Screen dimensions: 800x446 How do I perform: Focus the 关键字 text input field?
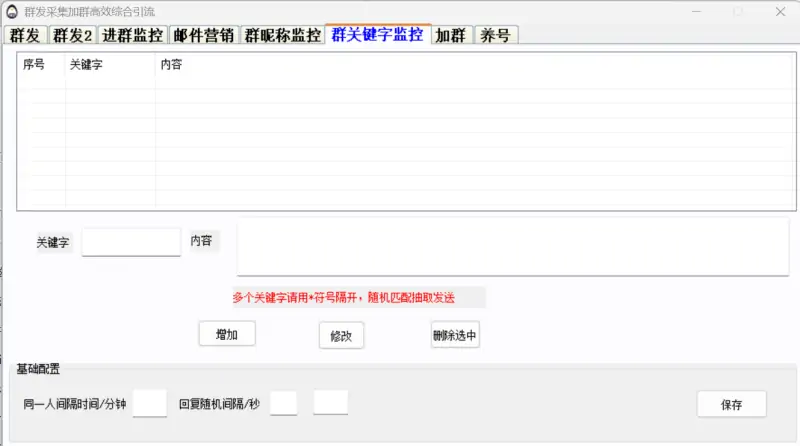click(131, 242)
